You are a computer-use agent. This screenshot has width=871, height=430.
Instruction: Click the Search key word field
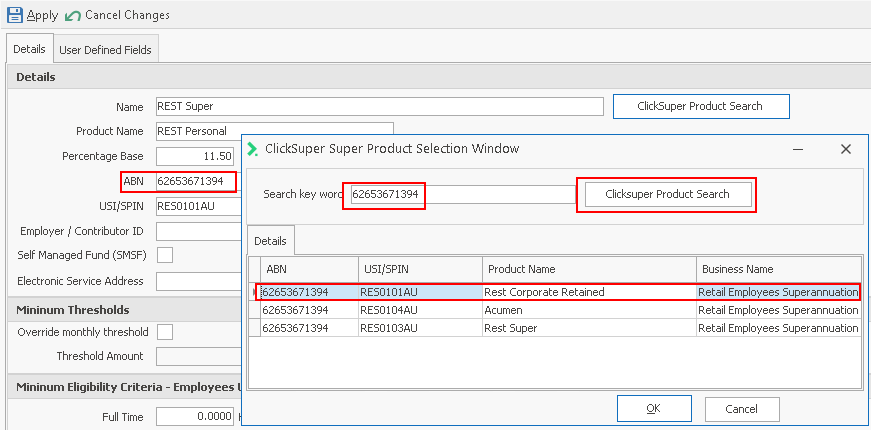460,194
